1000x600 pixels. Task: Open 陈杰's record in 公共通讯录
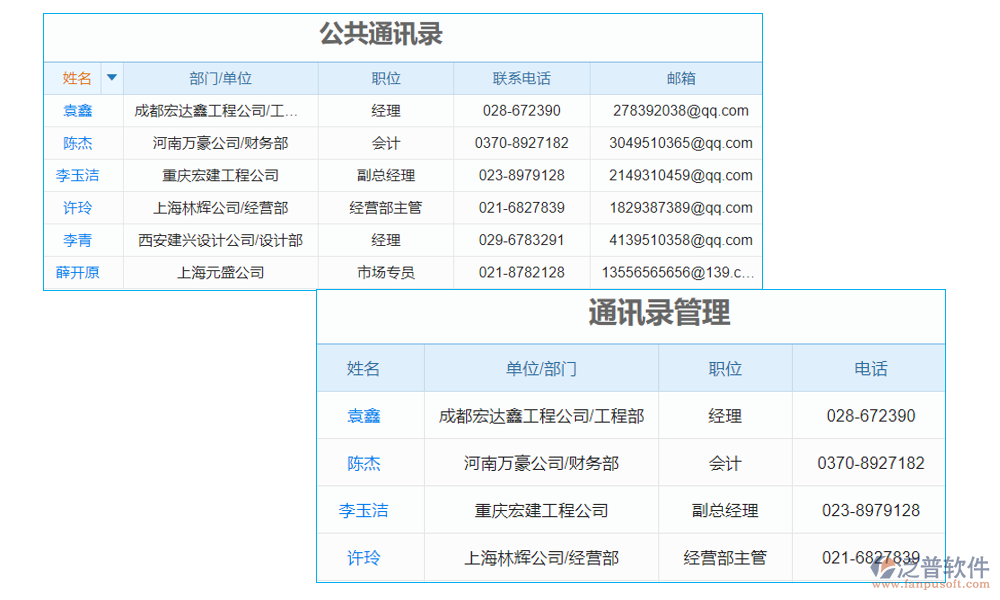77,143
